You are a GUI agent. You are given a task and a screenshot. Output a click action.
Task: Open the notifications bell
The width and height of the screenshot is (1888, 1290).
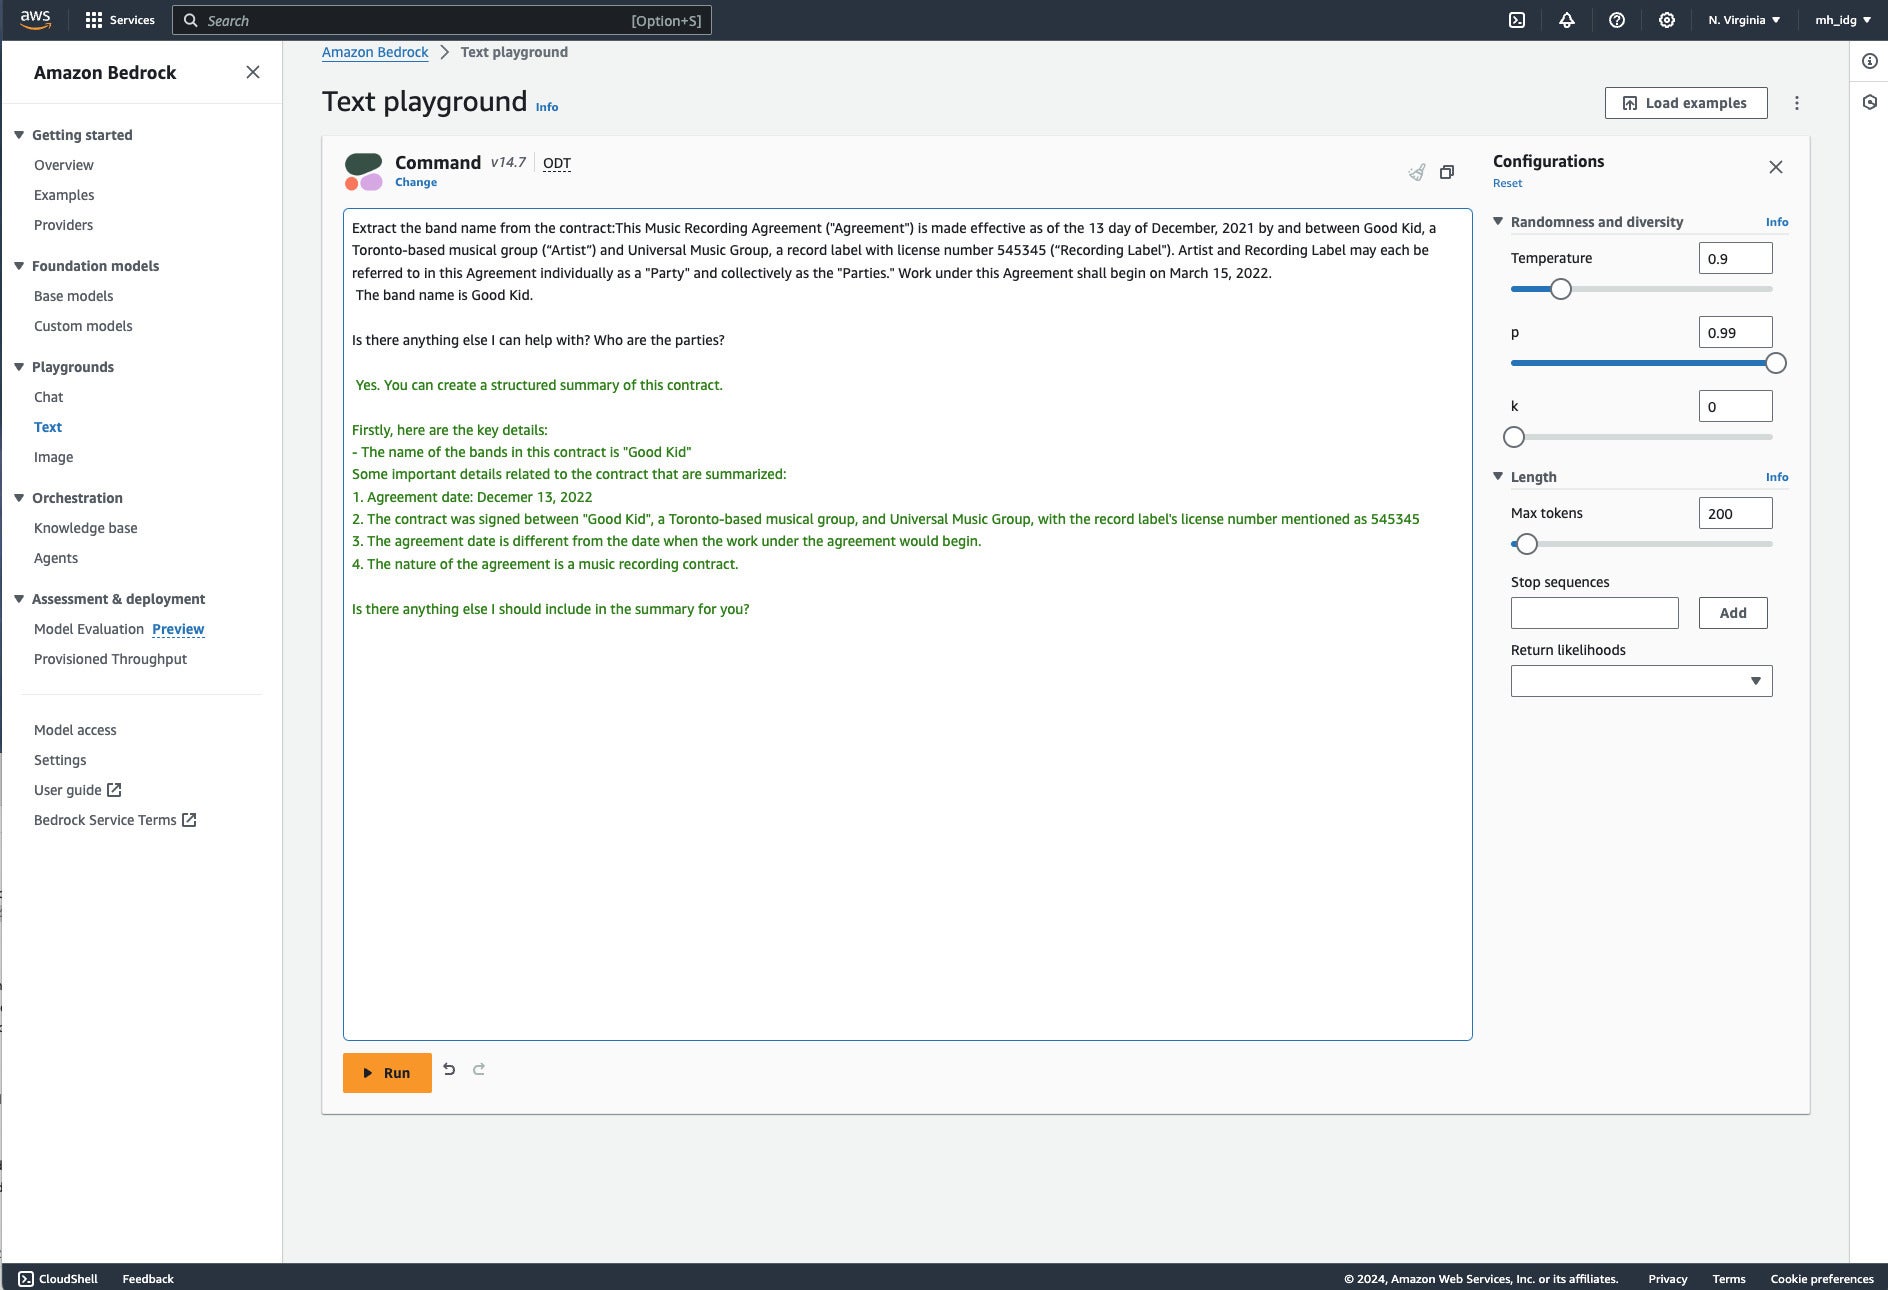pos(1567,20)
